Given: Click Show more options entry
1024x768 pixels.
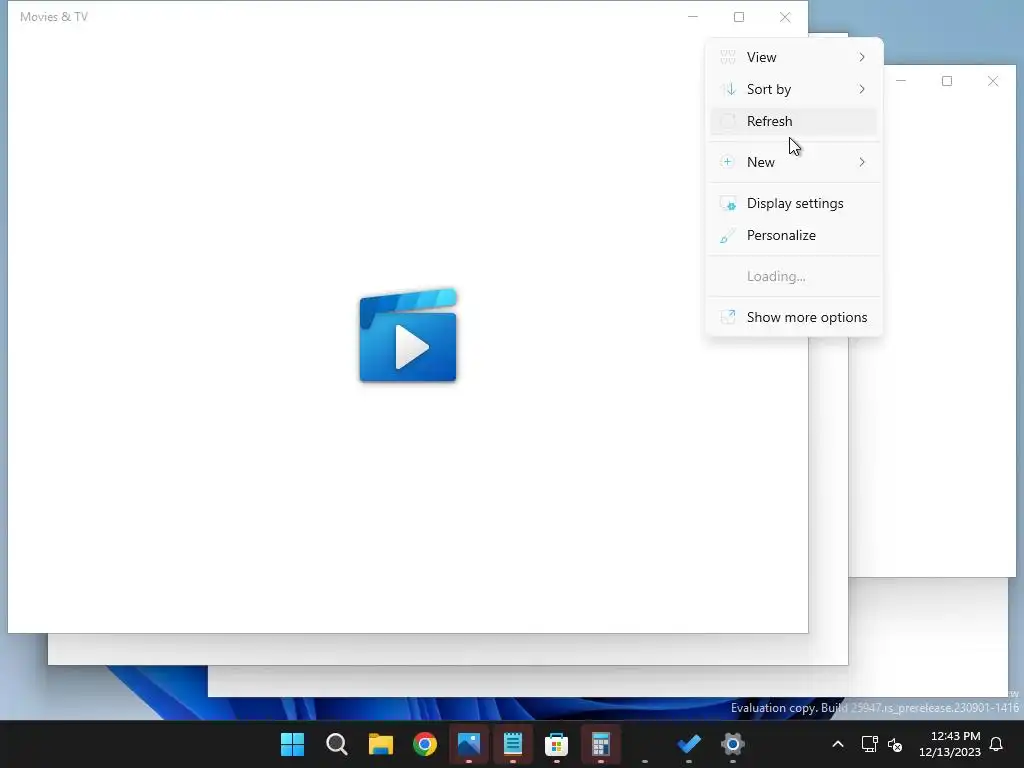Looking at the screenshot, I should [793, 317].
